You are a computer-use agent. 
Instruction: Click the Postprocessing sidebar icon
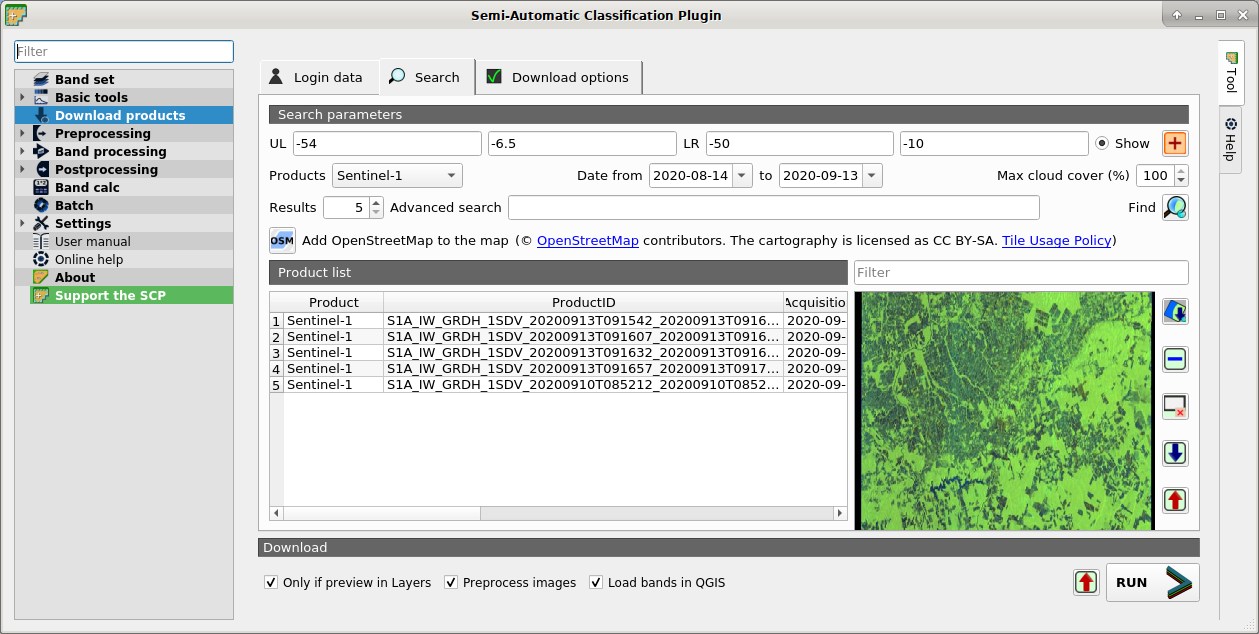click(x=41, y=169)
